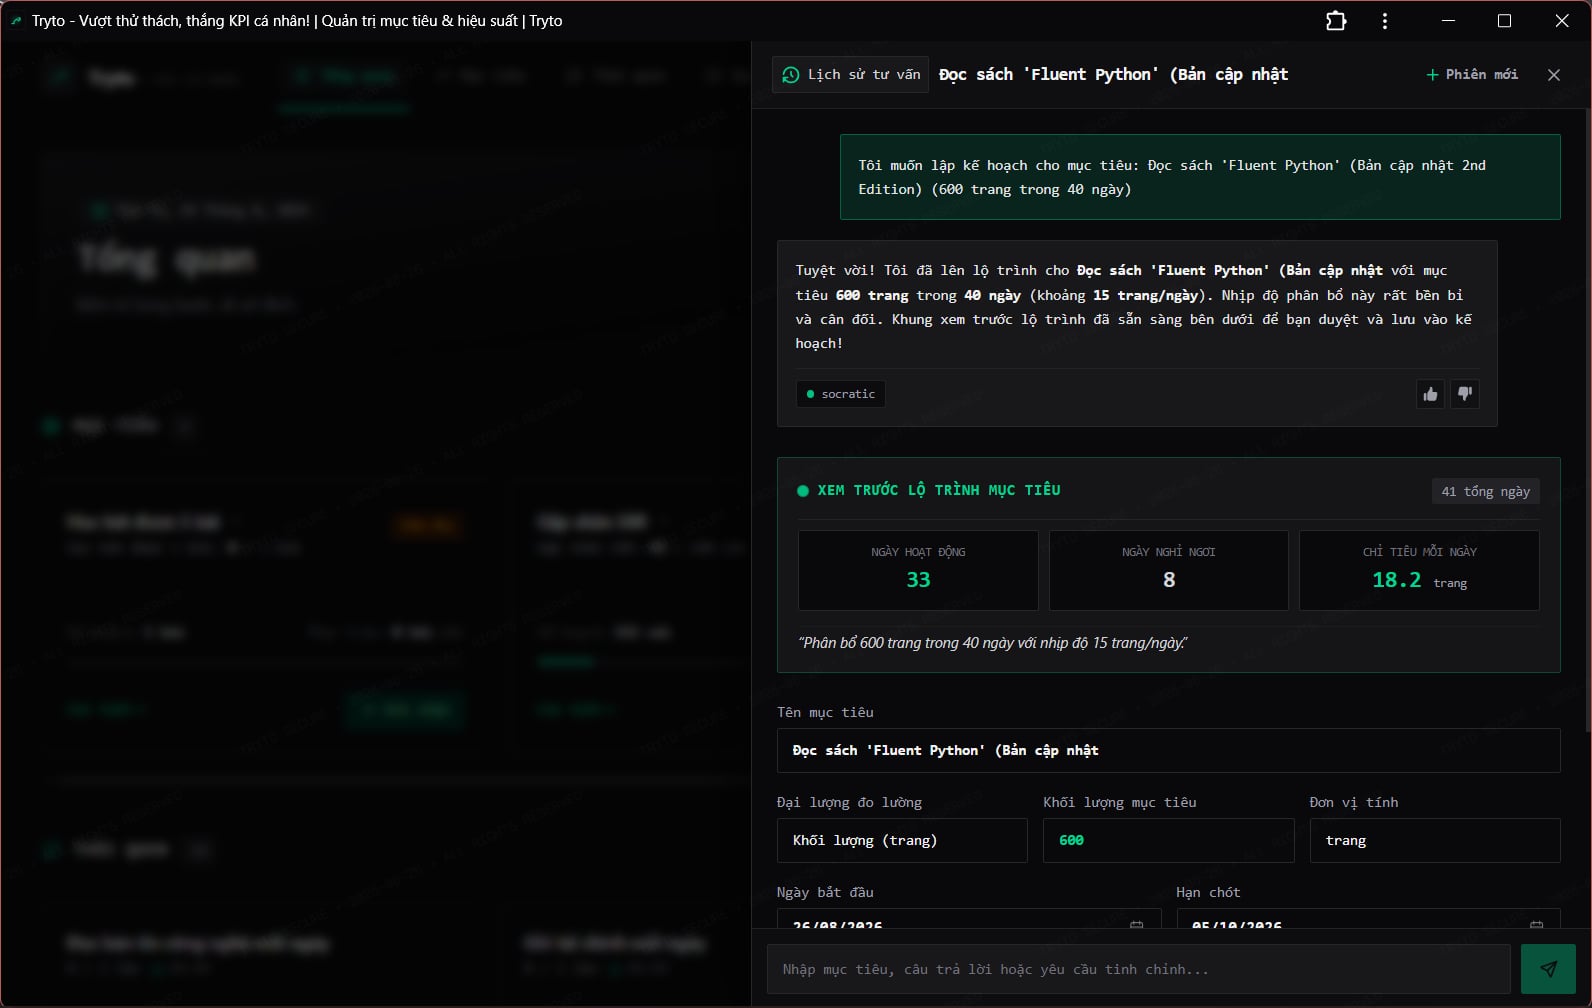Click the 'Ngày bắt đầu' label
Image resolution: width=1592 pixels, height=1008 pixels.
pyautogui.click(x=825, y=893)
